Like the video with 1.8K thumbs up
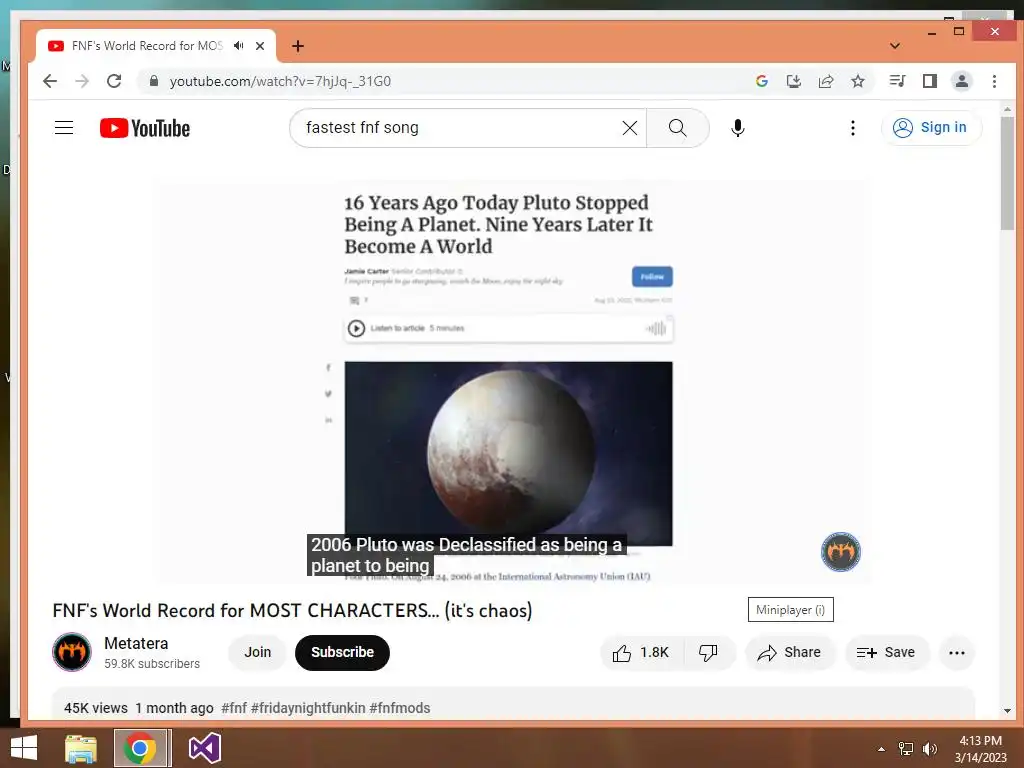This screenshot has height=768, width=1024. pos(641,652)
